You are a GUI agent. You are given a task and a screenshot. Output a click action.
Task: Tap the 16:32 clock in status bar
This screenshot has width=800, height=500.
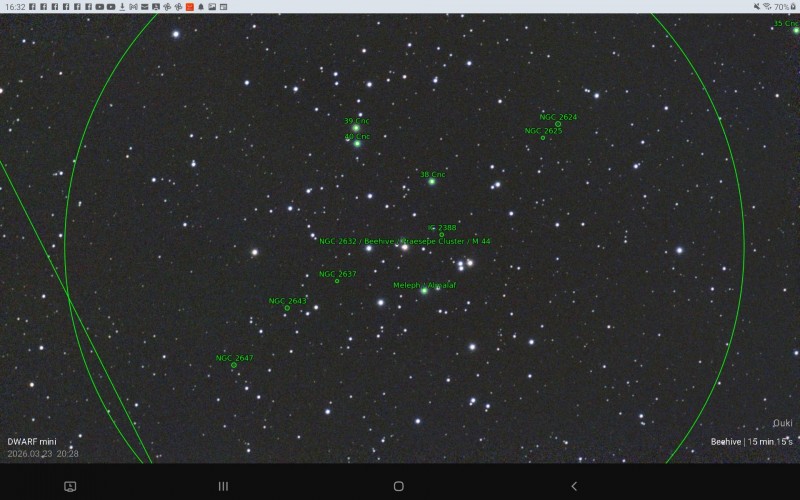pyautogui.click(x=15, y=7)
